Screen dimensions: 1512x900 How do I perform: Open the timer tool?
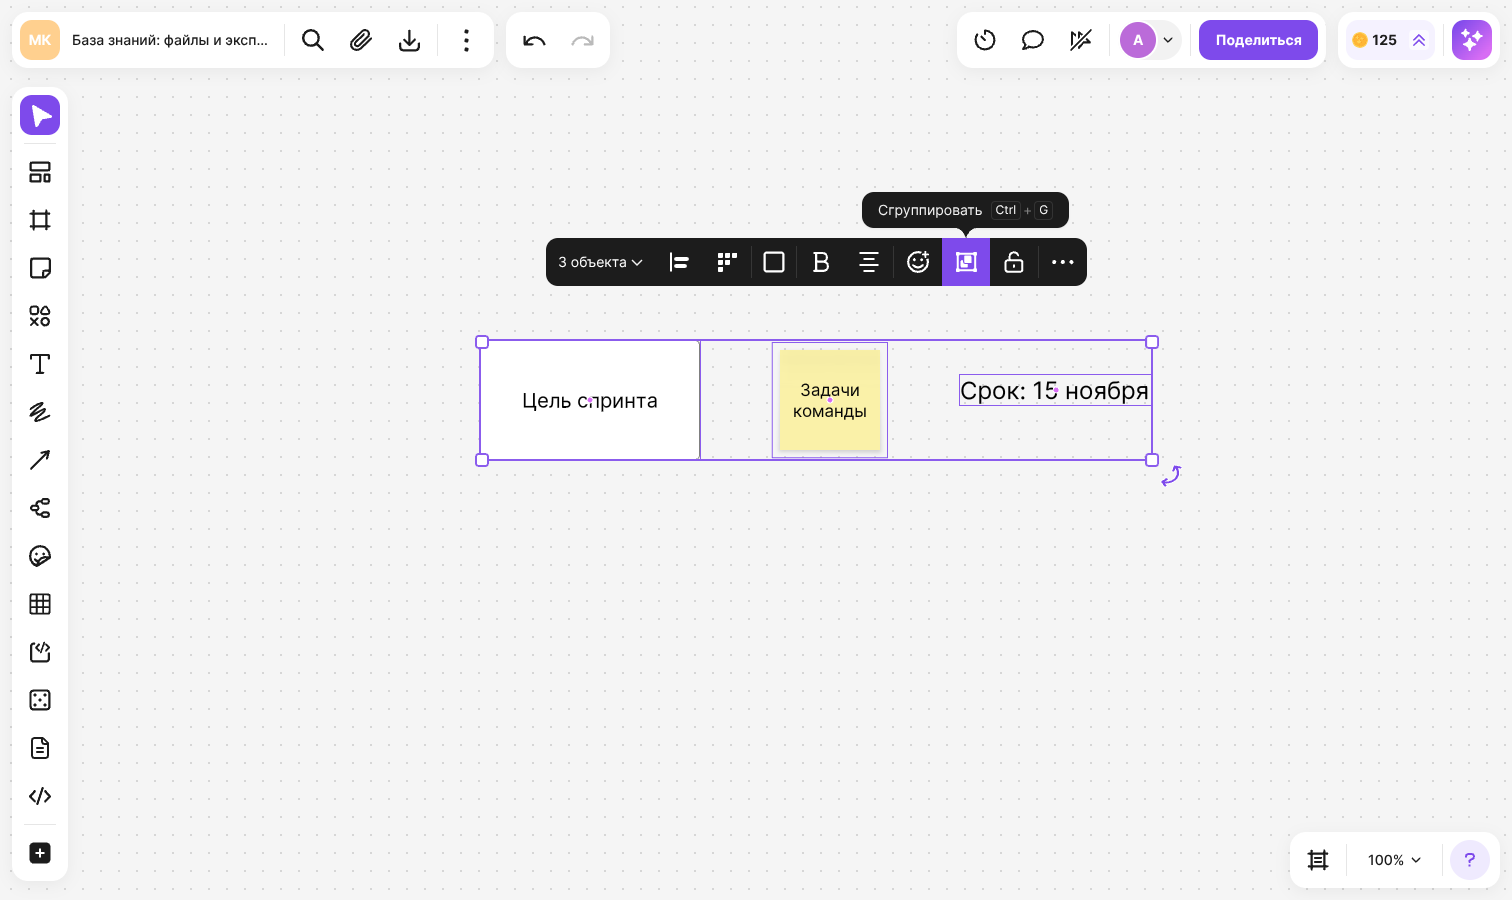(985, 40)
